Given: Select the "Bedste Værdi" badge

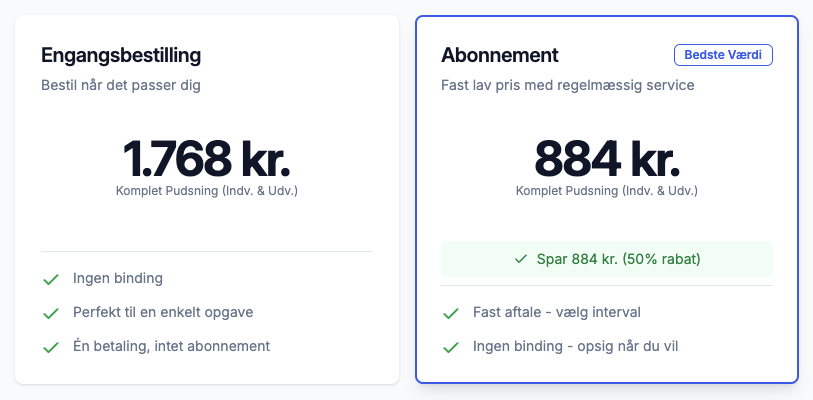Looking at the screenshot, I should (723, 55).
